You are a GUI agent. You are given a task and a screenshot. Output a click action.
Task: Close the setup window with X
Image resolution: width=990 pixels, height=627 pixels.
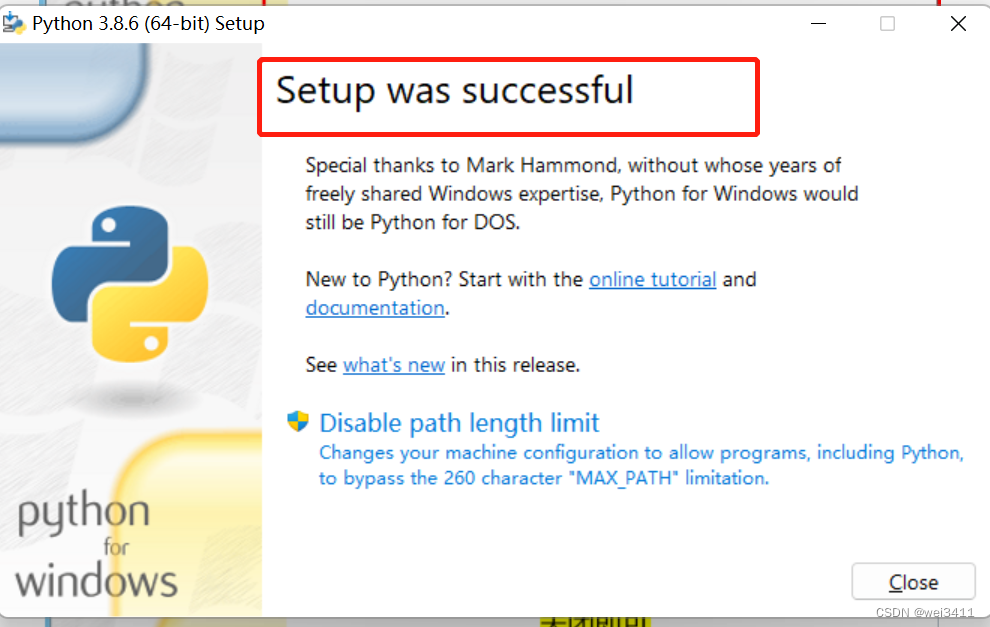[x=958, y=23]
